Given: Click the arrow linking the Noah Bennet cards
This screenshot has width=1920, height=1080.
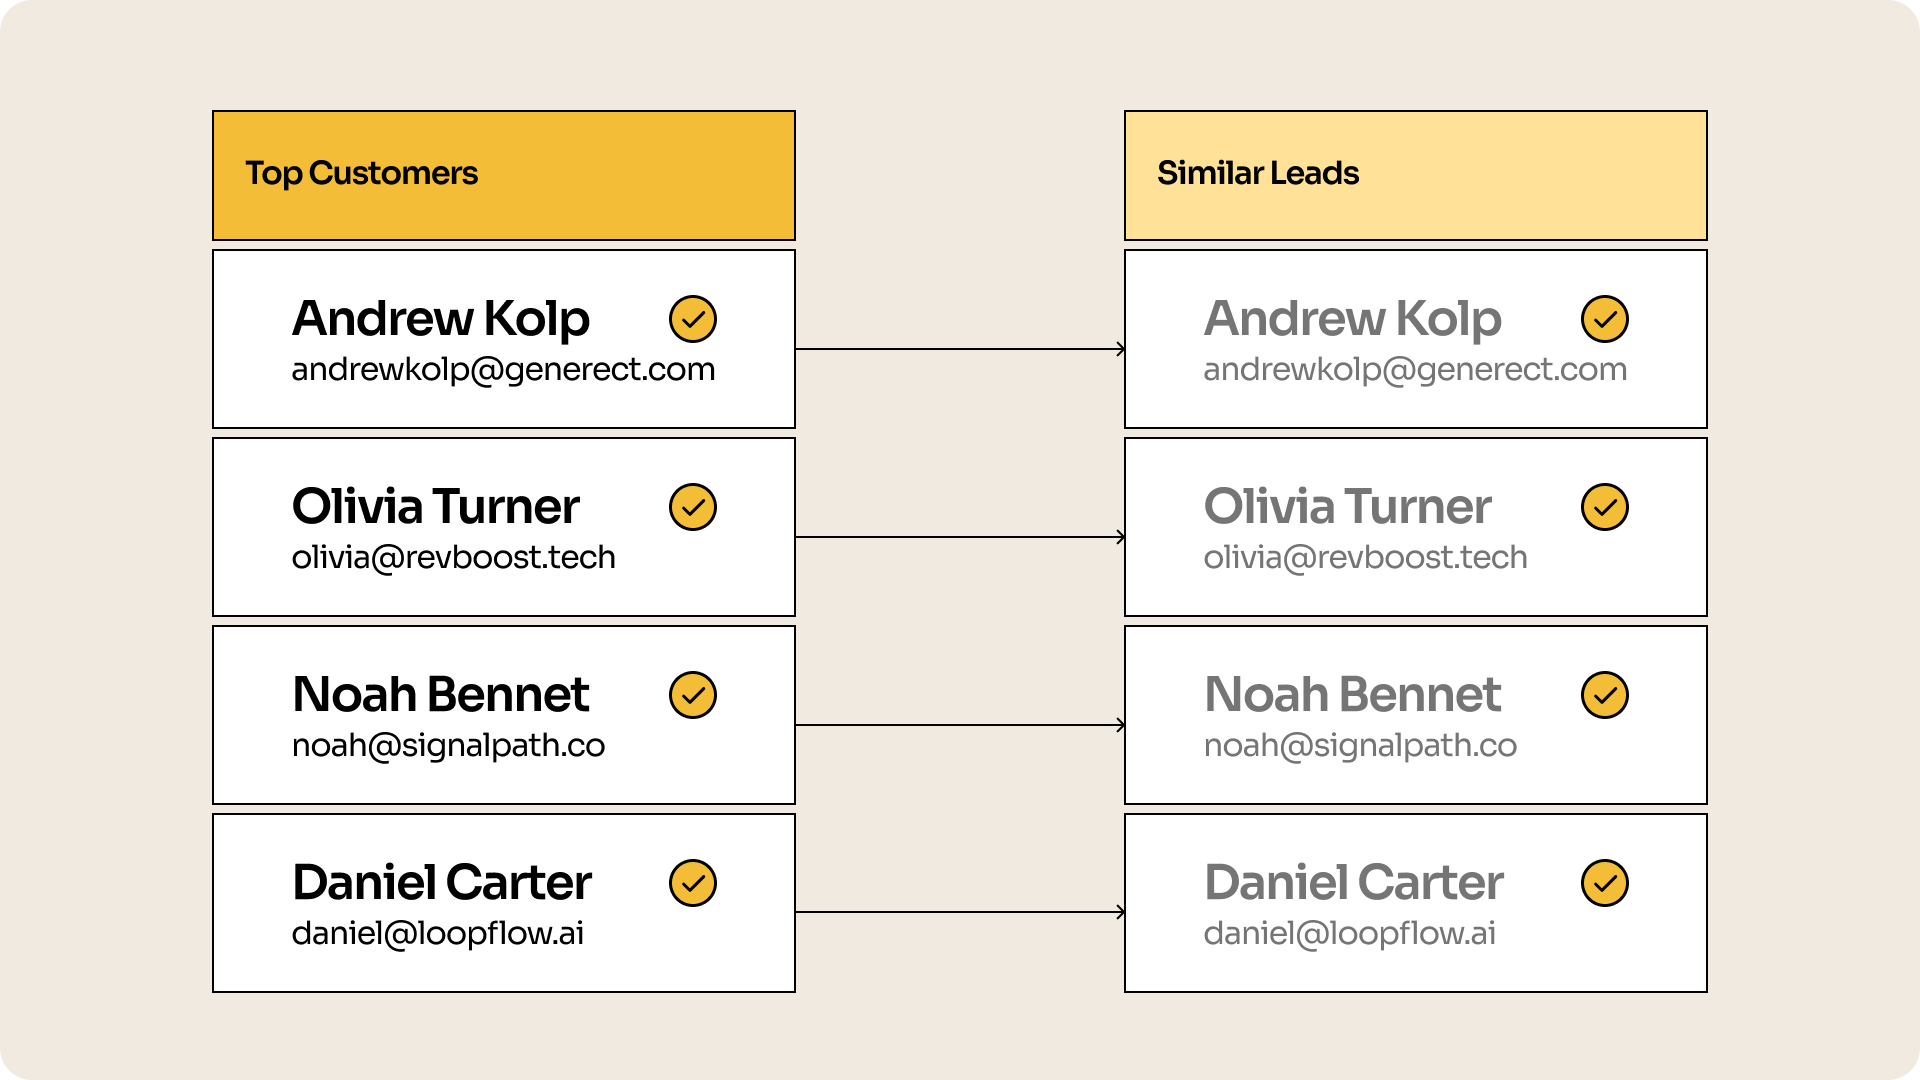Looking at the screenshot, I should pyautogui.click(x=960, y=725).
